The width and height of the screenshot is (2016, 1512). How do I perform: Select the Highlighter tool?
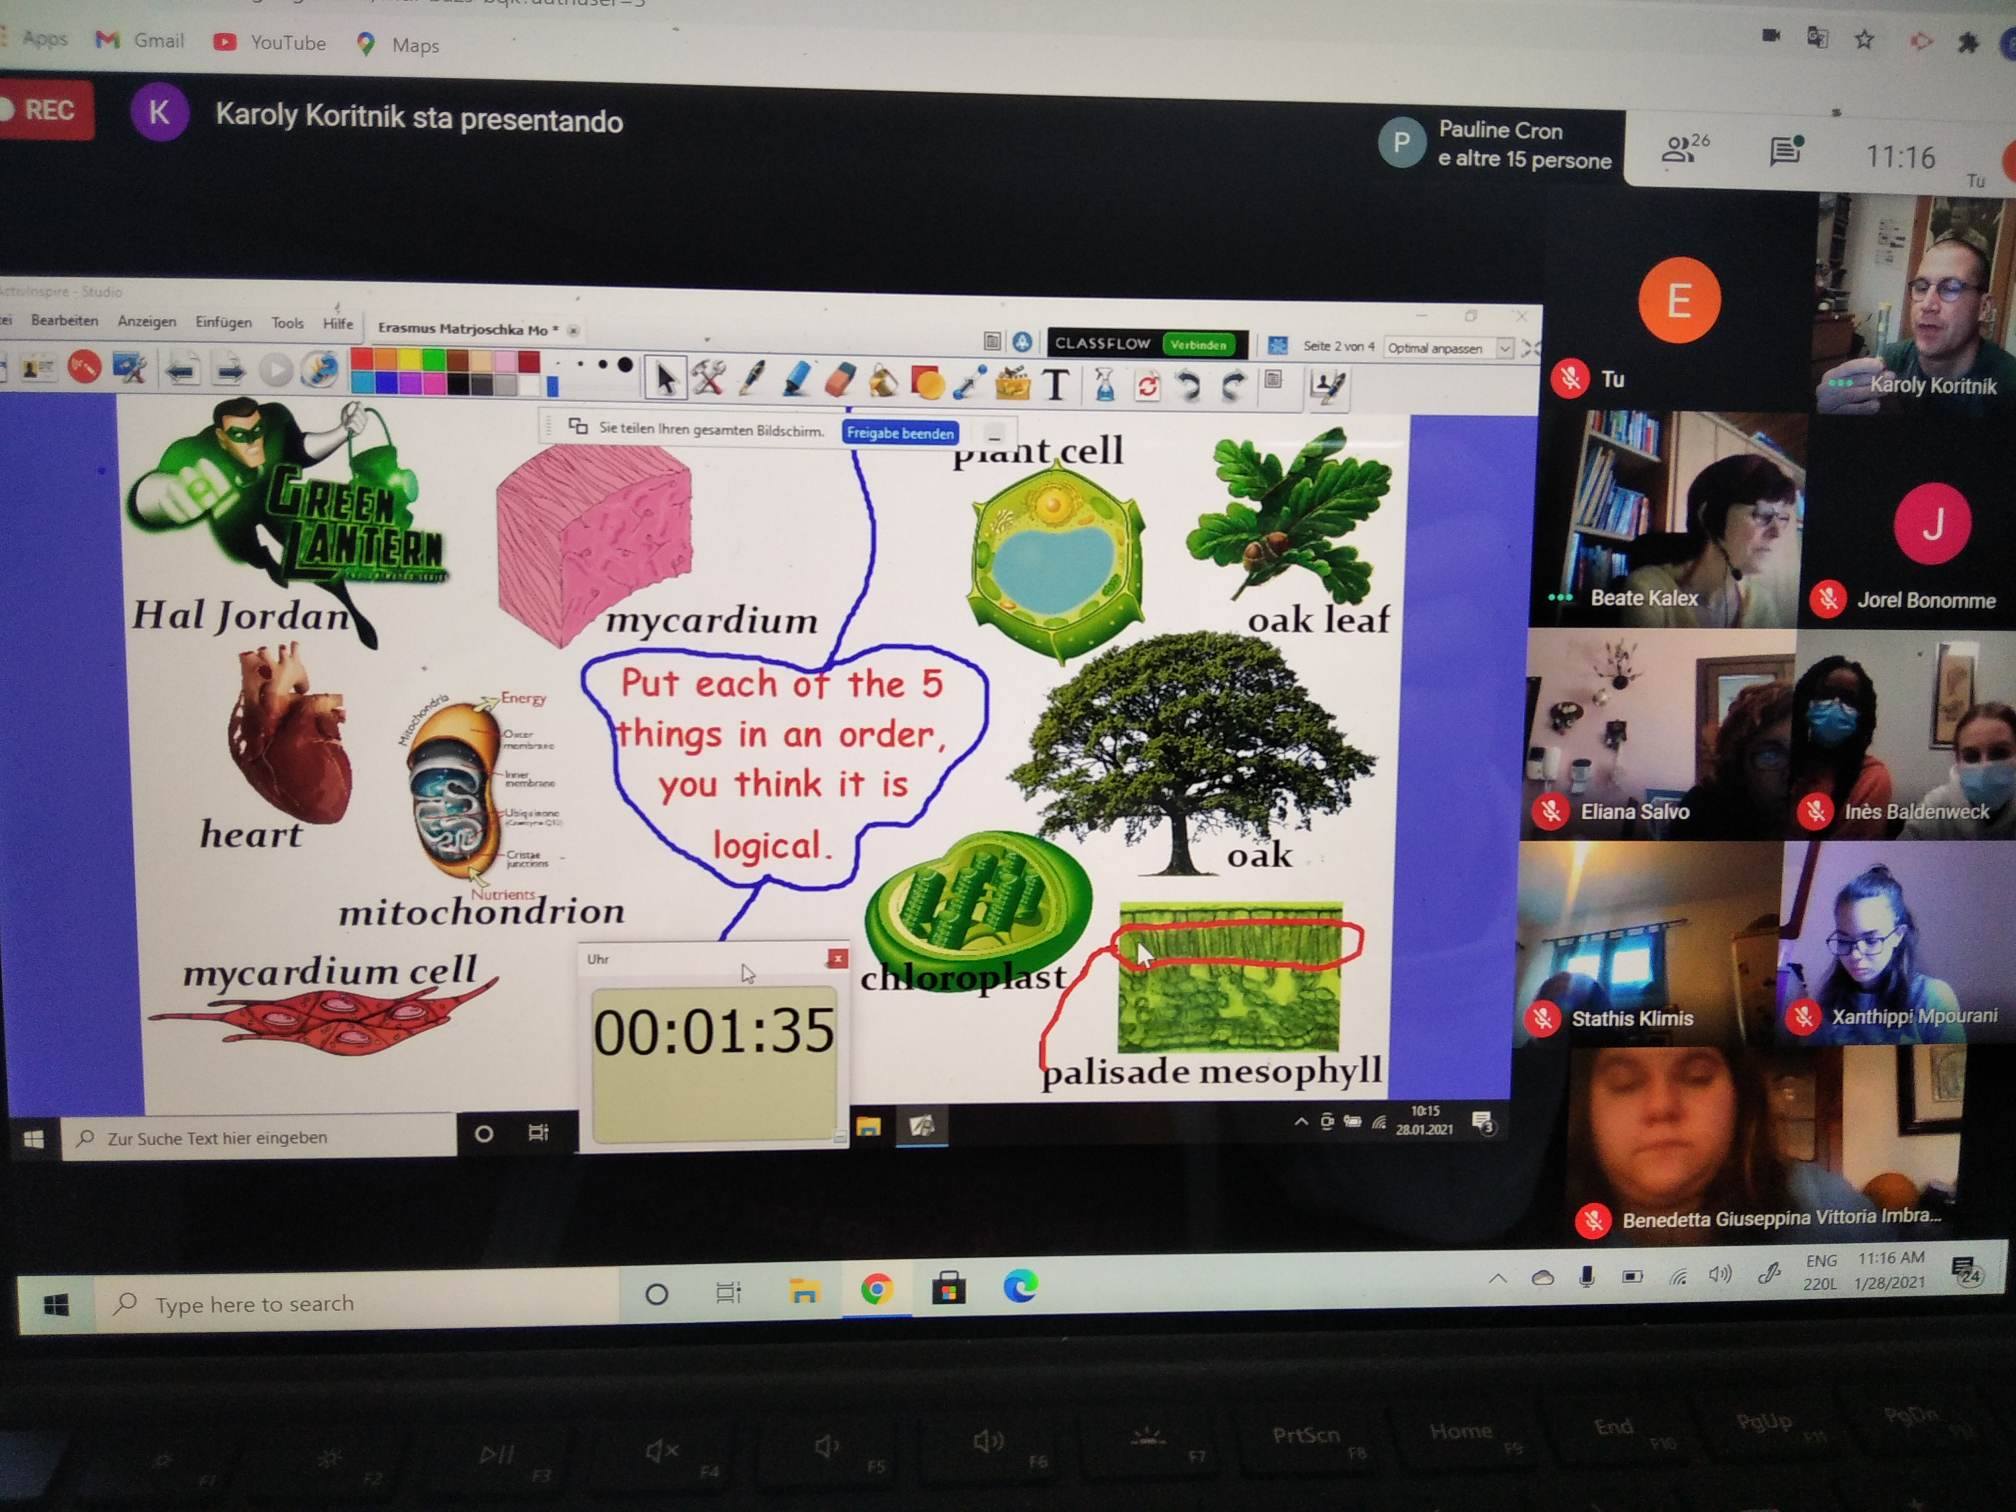(x=796, y=380)
